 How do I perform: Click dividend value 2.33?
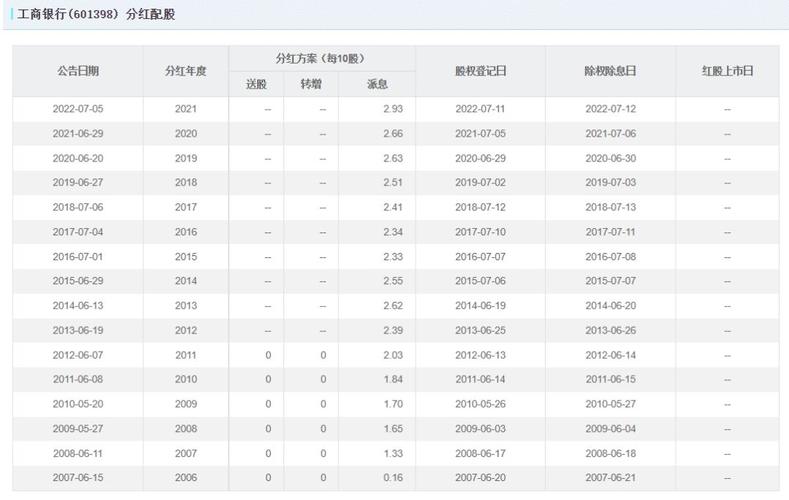[393, 257]
